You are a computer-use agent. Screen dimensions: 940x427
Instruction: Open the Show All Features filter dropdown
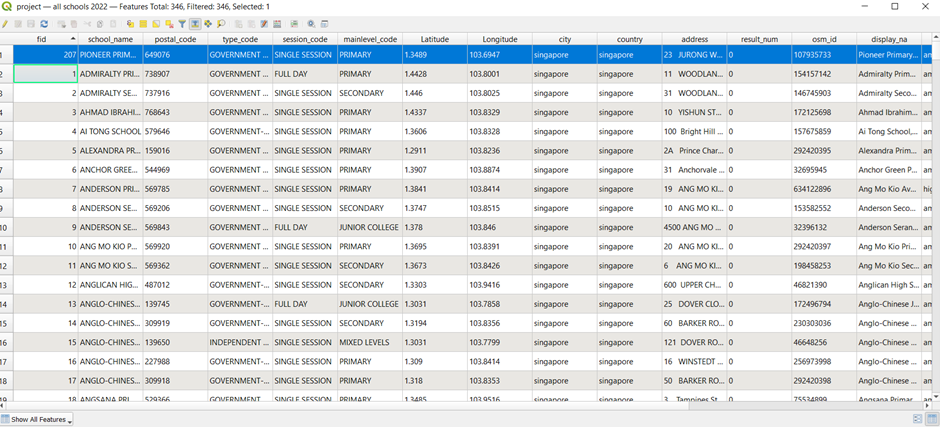(38, 419)
